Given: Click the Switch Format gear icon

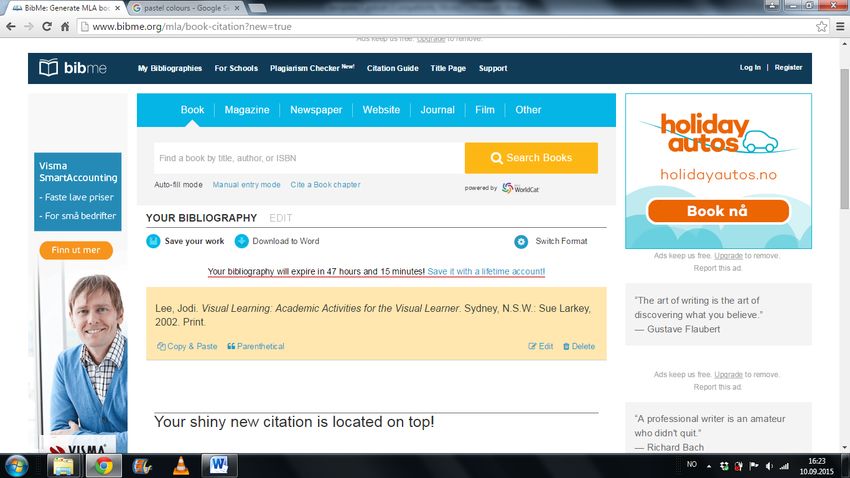Looking at the screenshot, I should 521,241.
